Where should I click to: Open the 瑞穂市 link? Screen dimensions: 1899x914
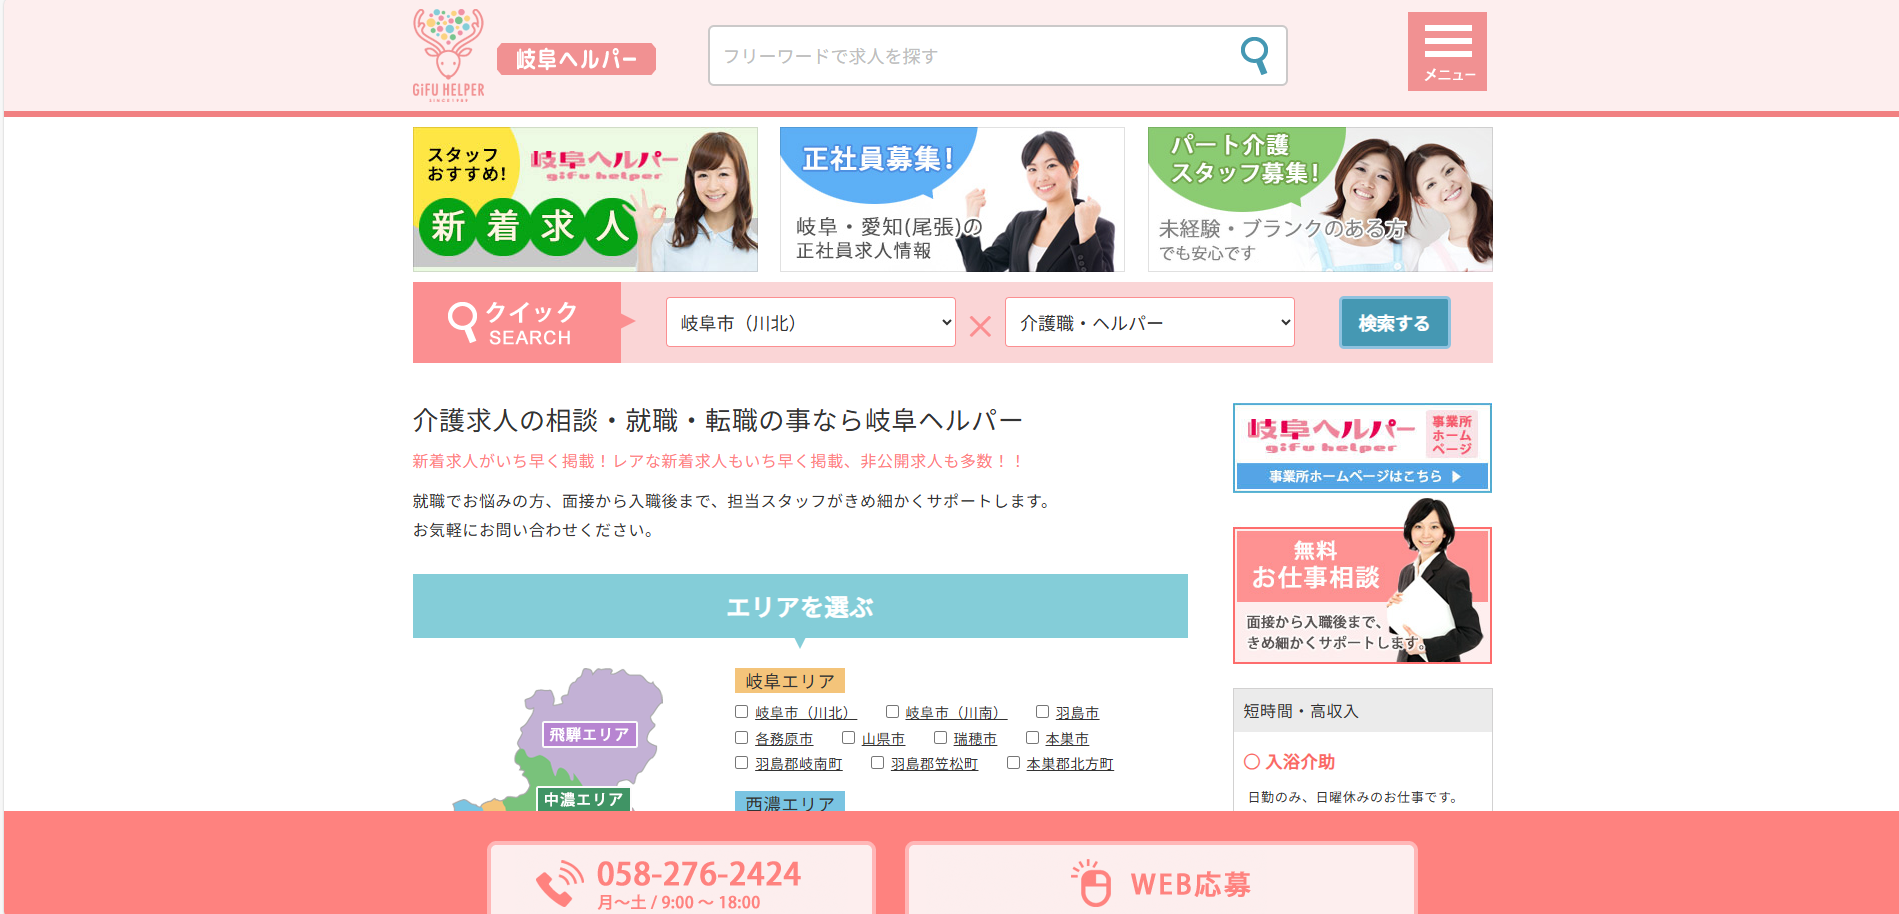[x=975, y=739]
